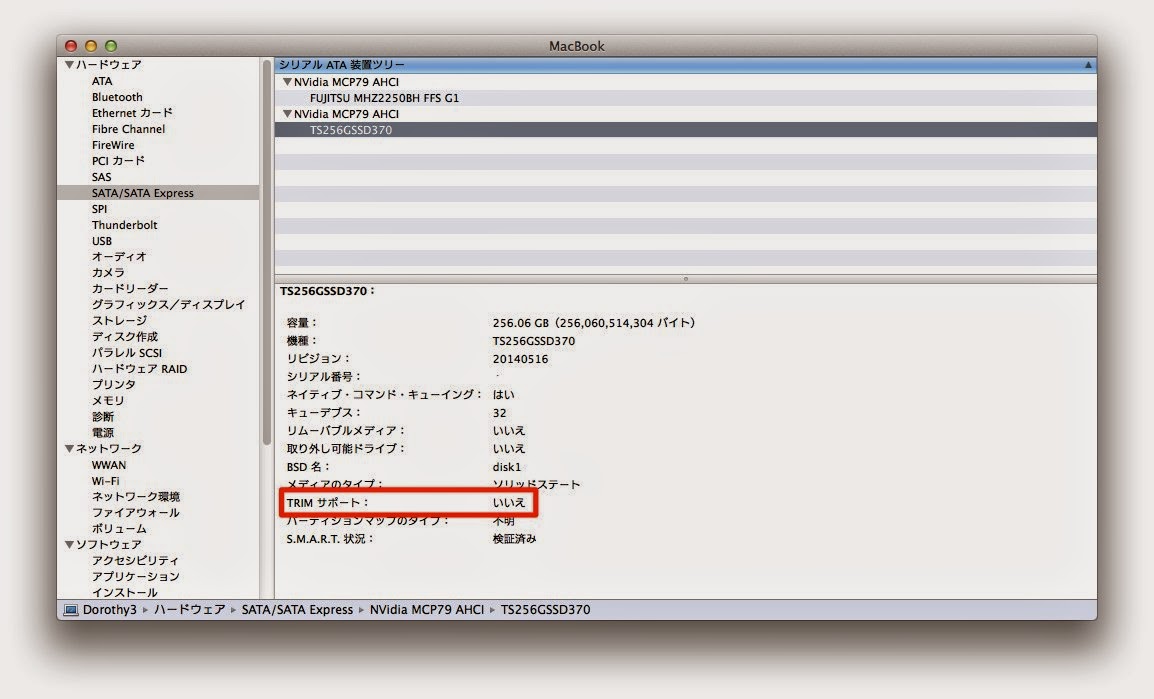
Task: Select Wi-Fi under ネットワーク
Action: coord(105,481)
